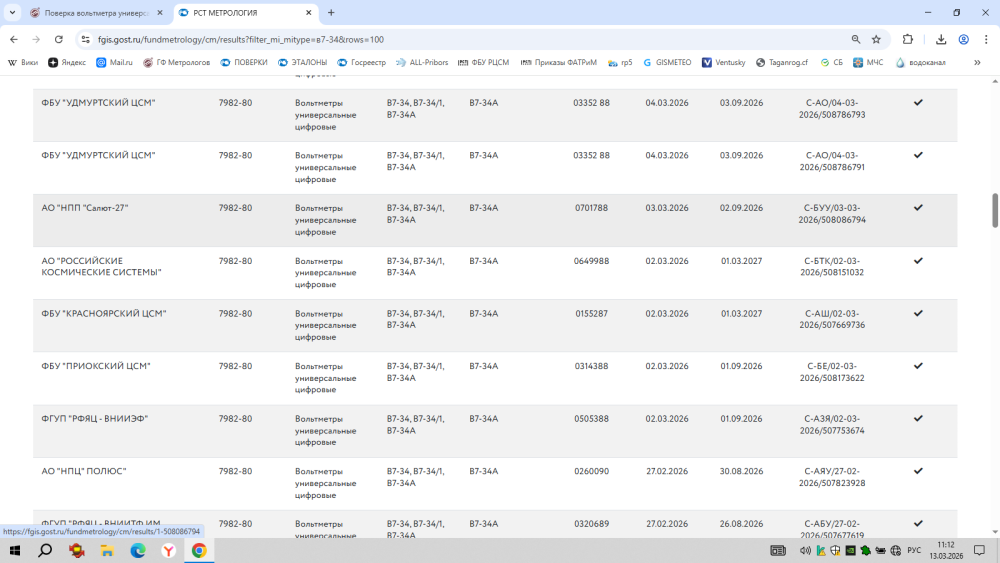Click checkmark in the Красноярский ЦСМ row
The width and height of the screenshot is (1000, 563).
(x=917, y=313)
